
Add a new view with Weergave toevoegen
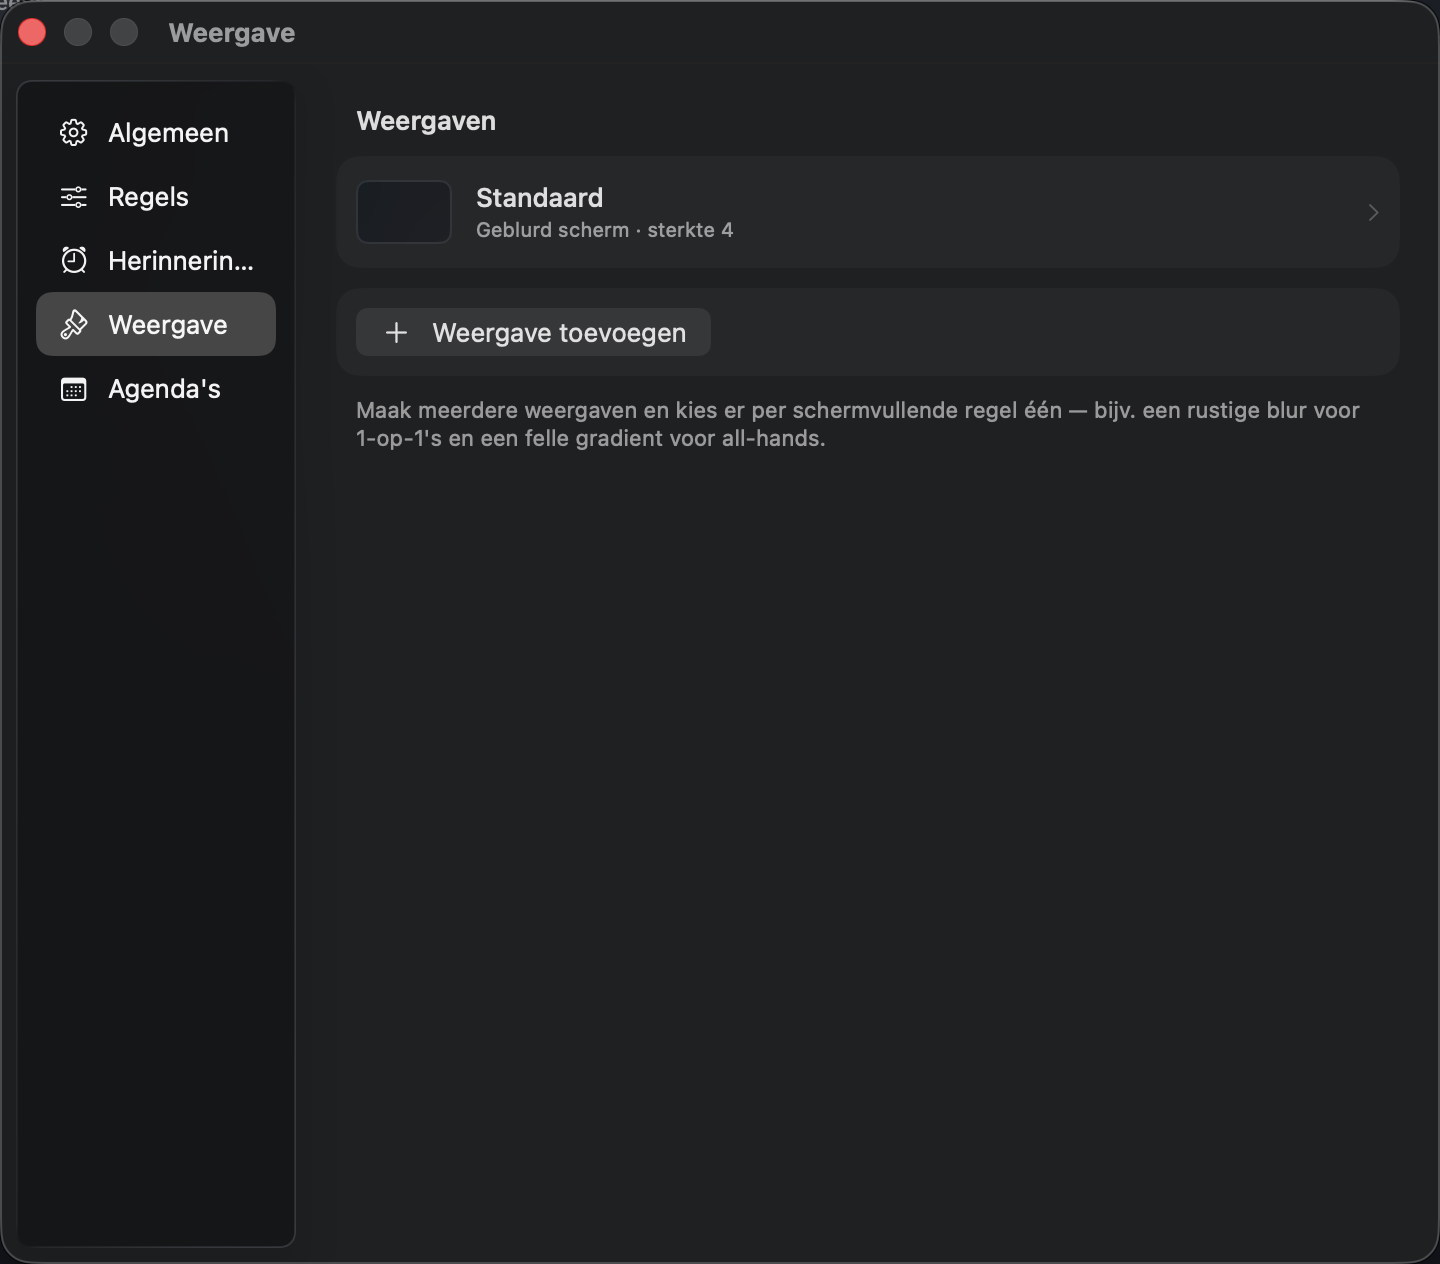click(x=533, y=332)
